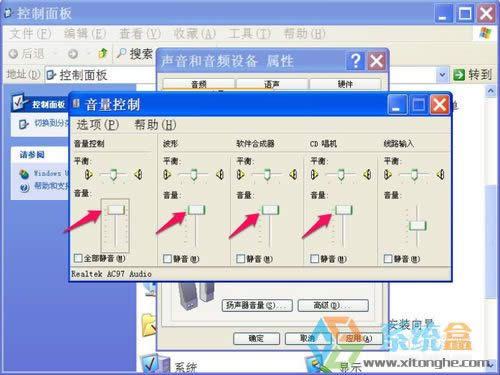Viewport: 500px width, 375px height.
Task: Open the 帮助 menu in Volume Control
Action: pyautogui.click(x=155, y=125)
